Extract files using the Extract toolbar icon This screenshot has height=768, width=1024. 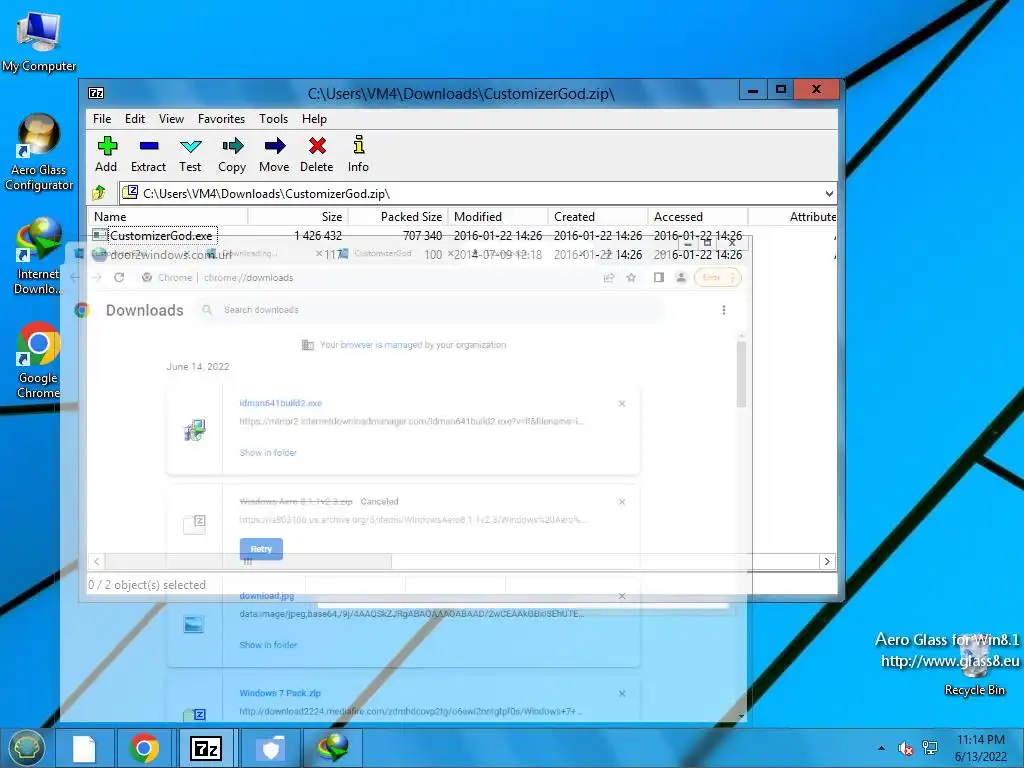148,155
